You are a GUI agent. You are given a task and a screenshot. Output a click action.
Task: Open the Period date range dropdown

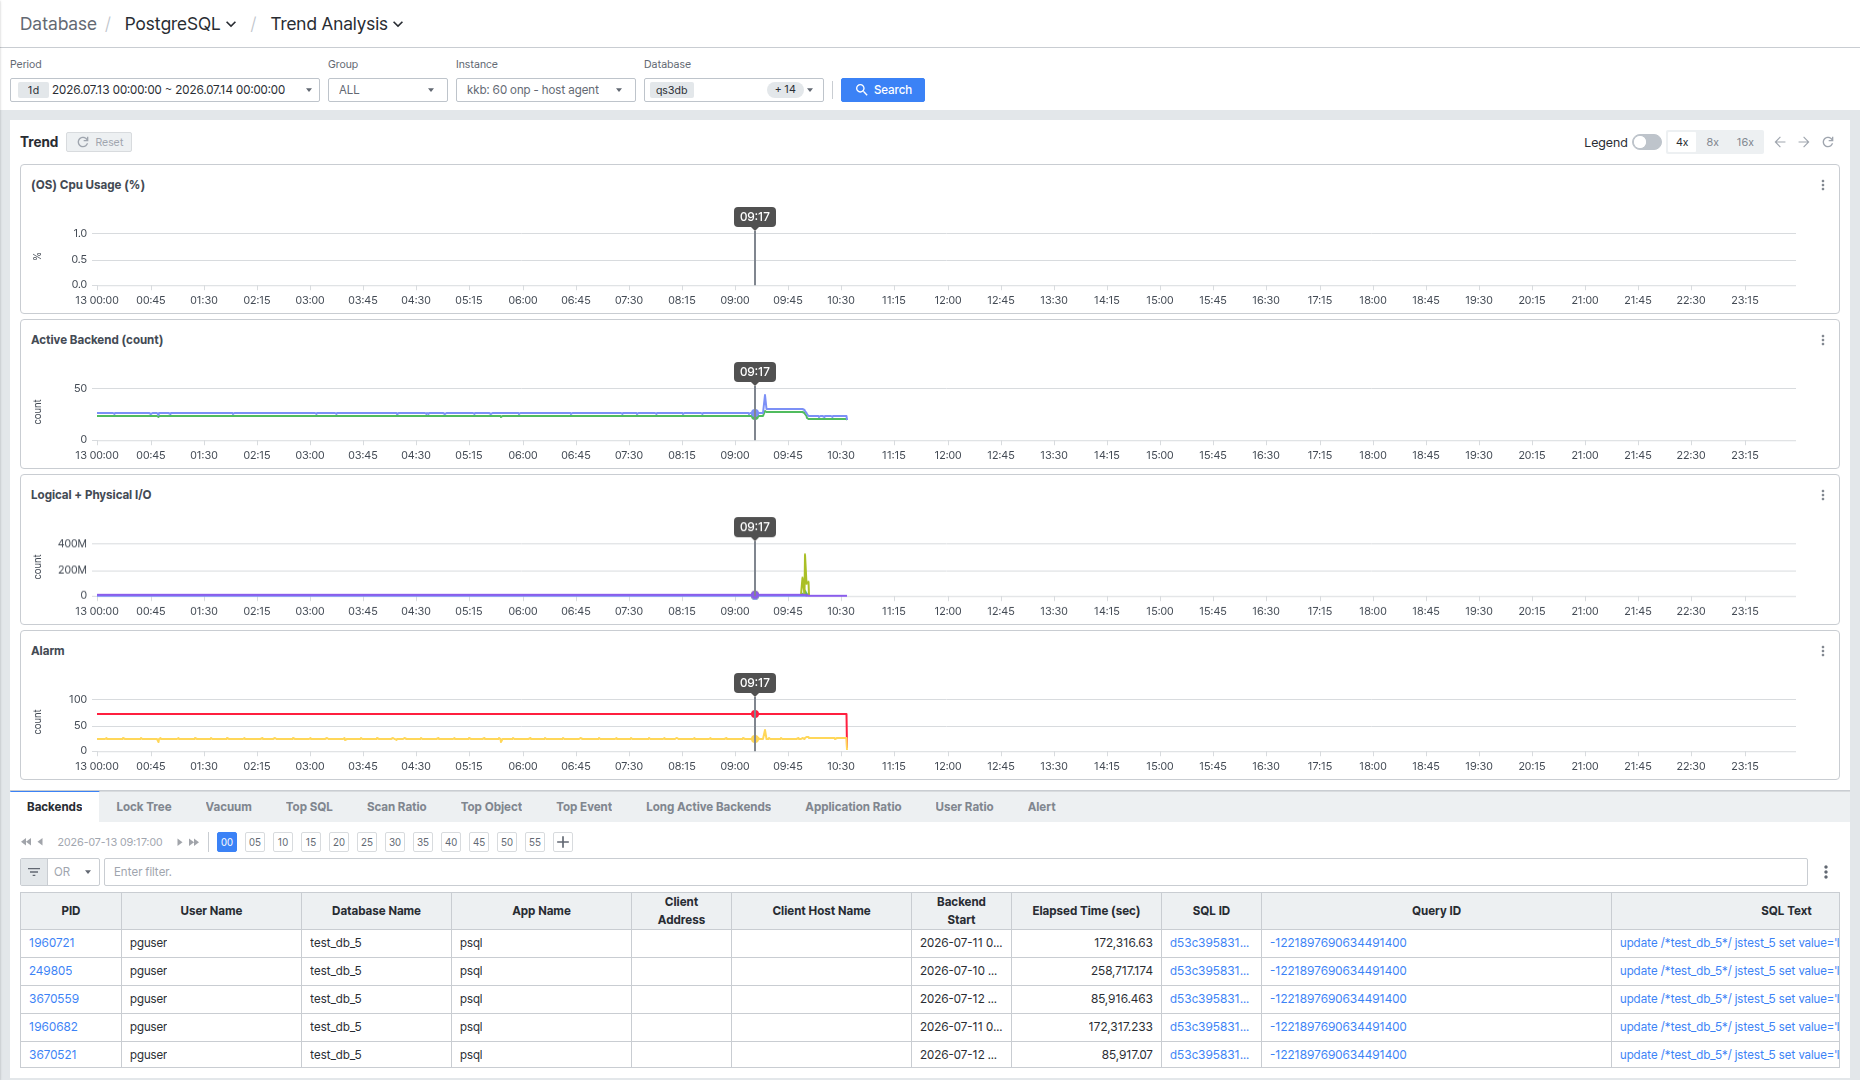(x=165, y=90)
